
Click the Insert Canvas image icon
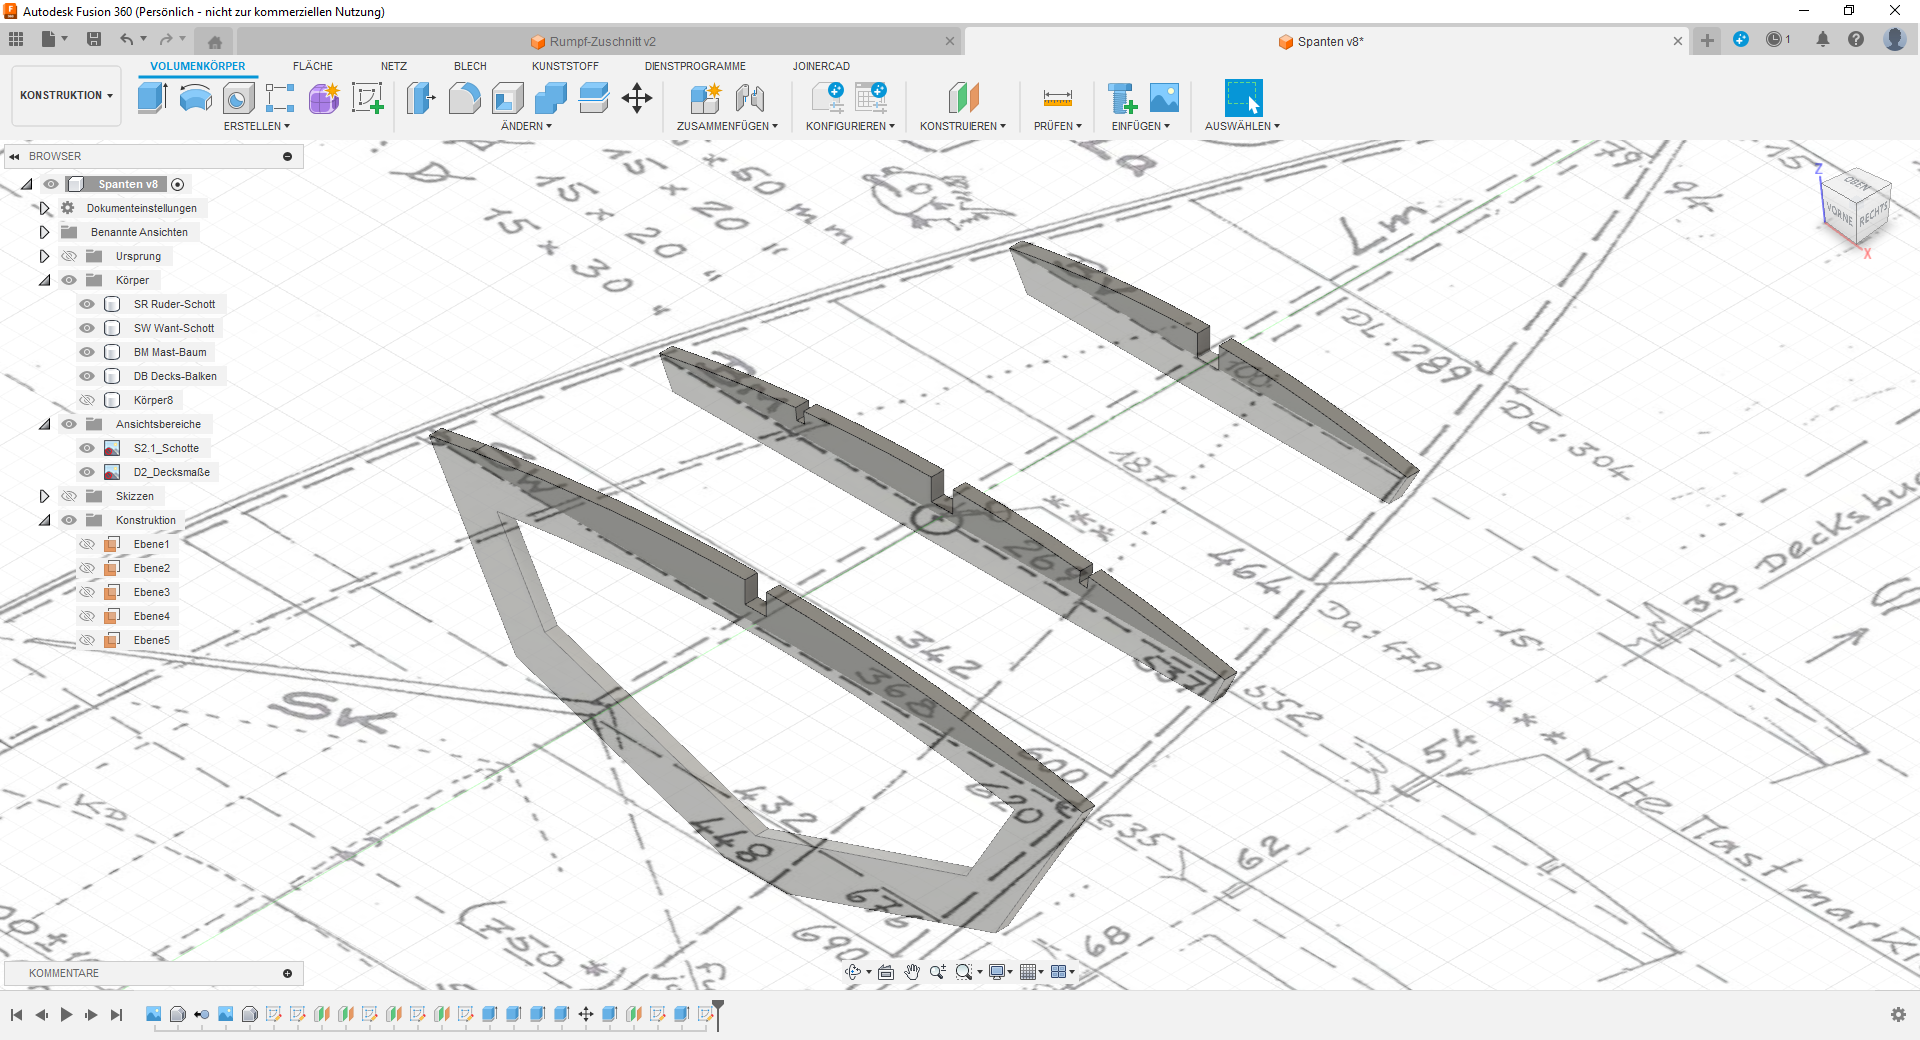click(1164, 98)
